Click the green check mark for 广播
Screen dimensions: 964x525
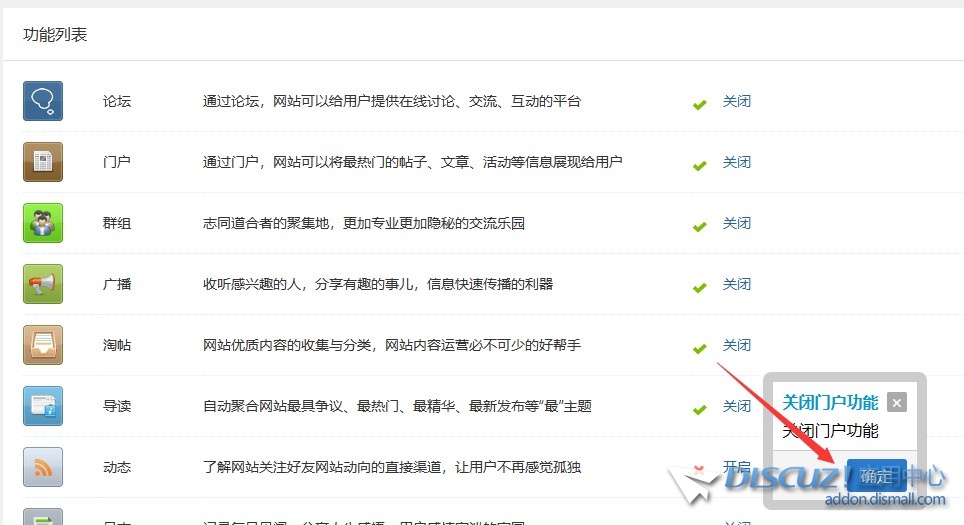pyautogui.click(x=699, y=287)
